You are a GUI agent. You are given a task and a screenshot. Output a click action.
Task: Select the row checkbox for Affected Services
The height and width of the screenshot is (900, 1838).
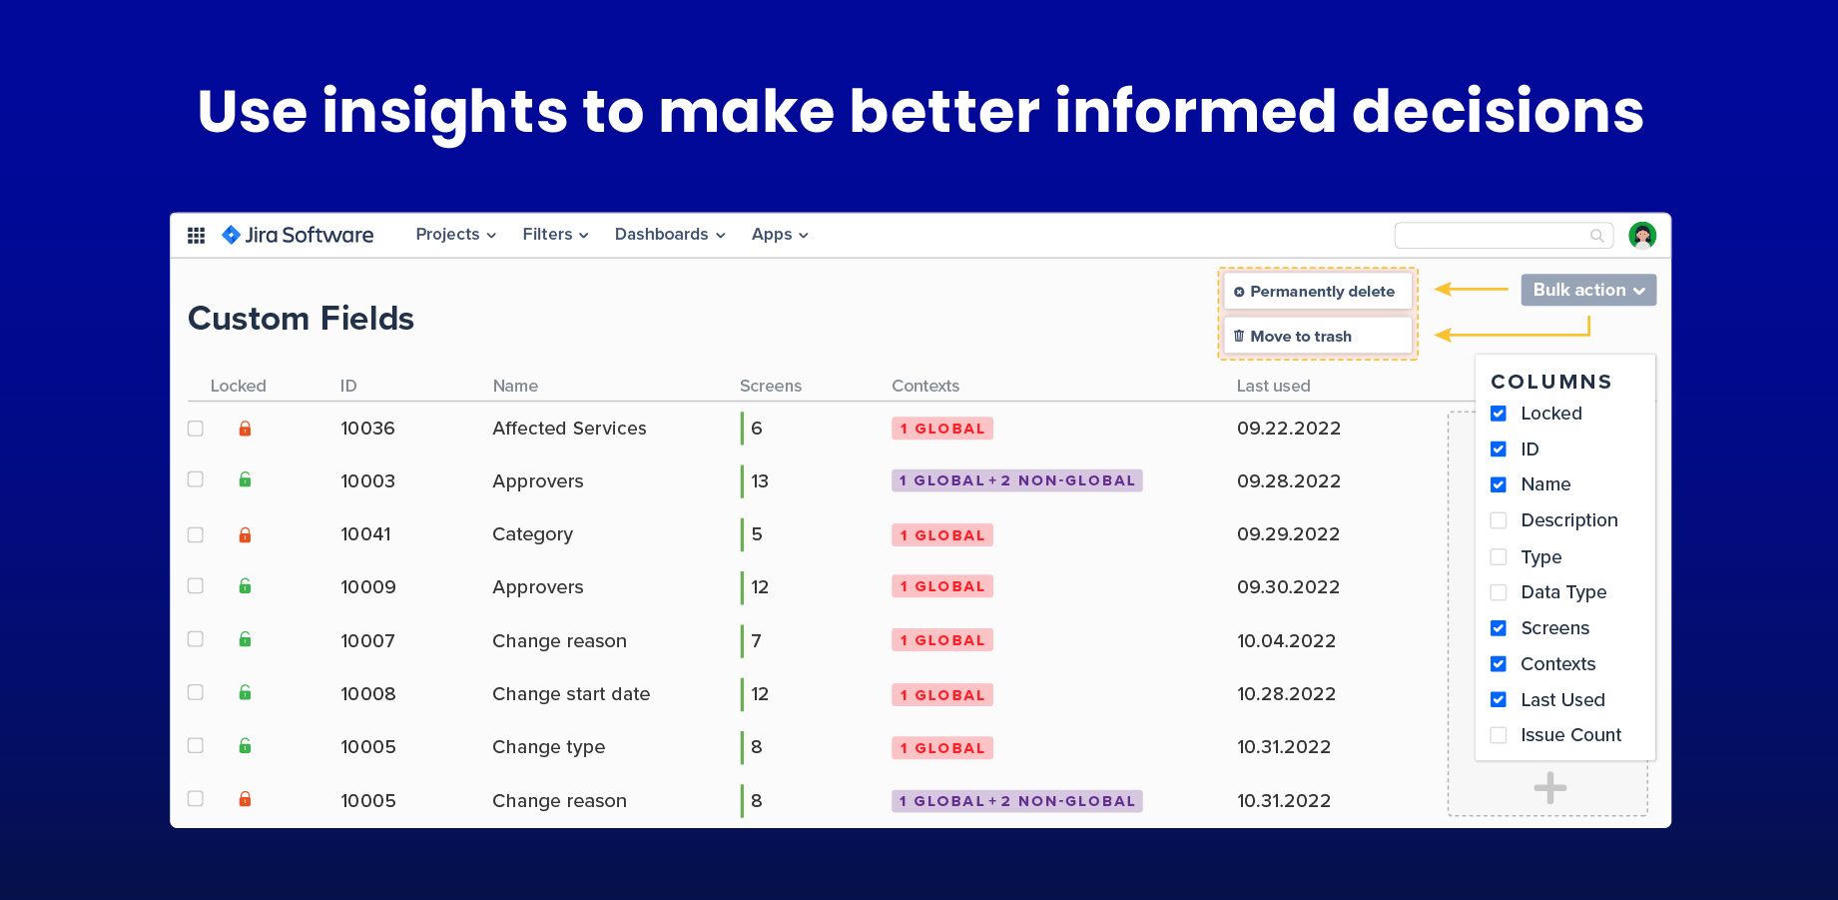(196, 428)
